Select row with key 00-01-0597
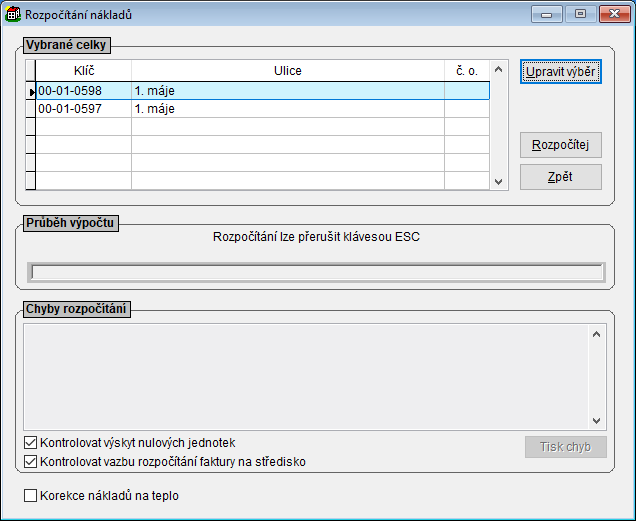The width and height of the screenshot is (636, 521). [x=70, y=109]
